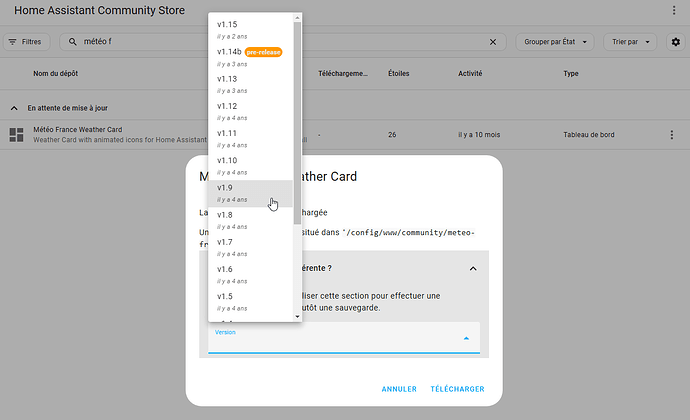
Task: Click the ANNULER button
Action: tap(399, 389)
